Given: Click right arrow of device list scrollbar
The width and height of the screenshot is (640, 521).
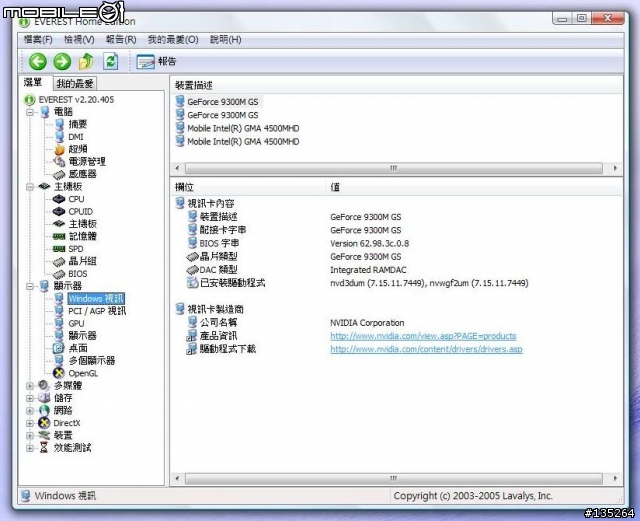Looking at the screenshot, I should (615, 168).
